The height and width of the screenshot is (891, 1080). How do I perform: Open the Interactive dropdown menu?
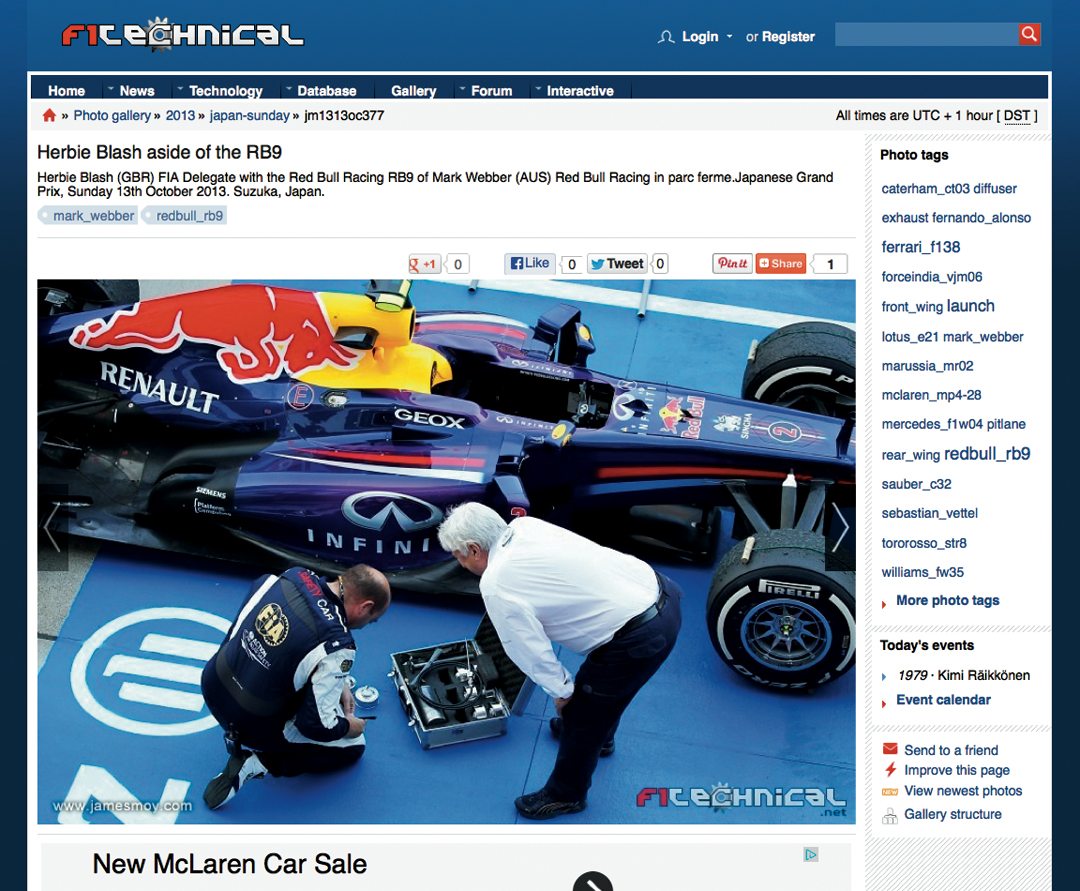click(x=580, y=90)
